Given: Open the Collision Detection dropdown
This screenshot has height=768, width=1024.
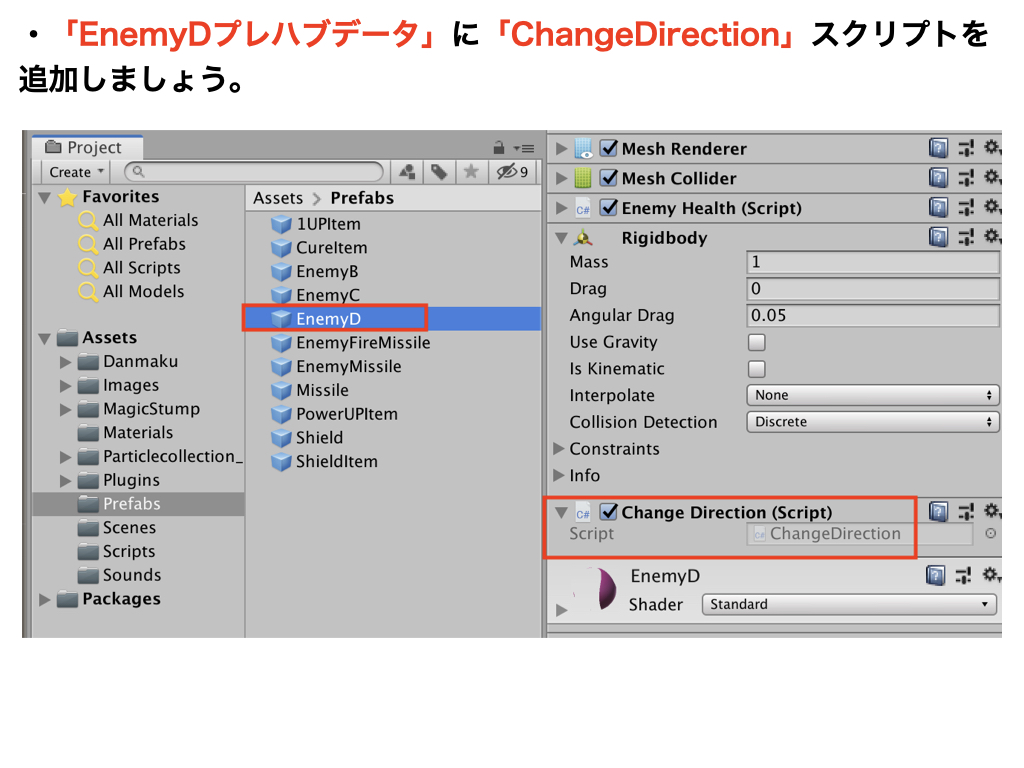Looking at the screenshot, I should [872, 422].
